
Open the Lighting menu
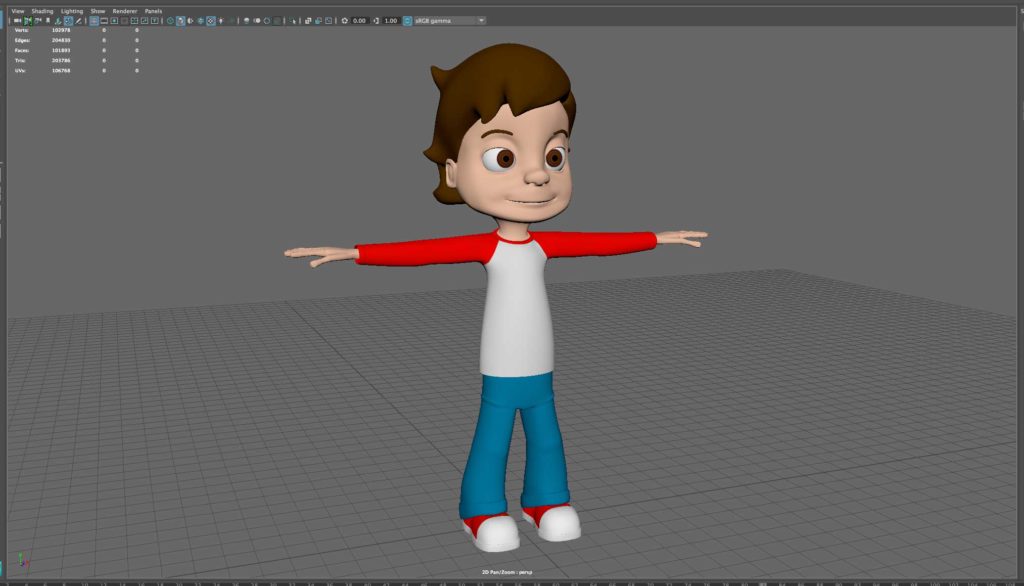(72, 11)
